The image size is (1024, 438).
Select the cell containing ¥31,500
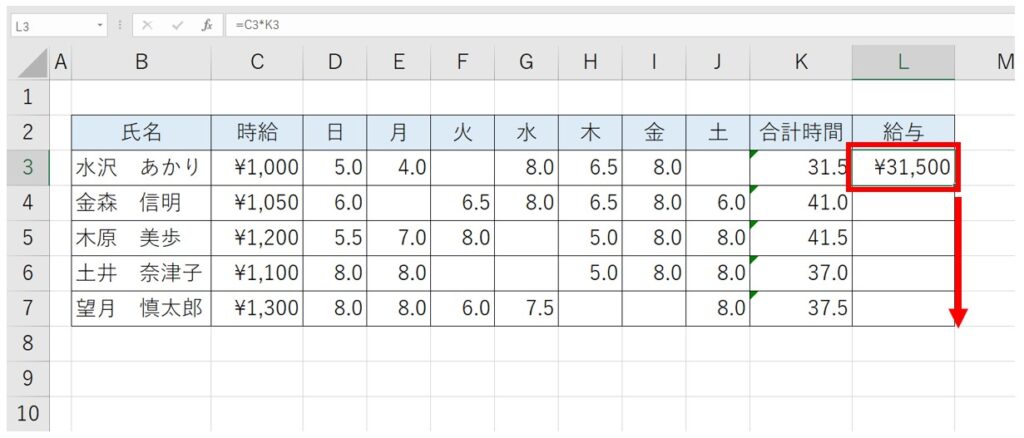[903, 167]
